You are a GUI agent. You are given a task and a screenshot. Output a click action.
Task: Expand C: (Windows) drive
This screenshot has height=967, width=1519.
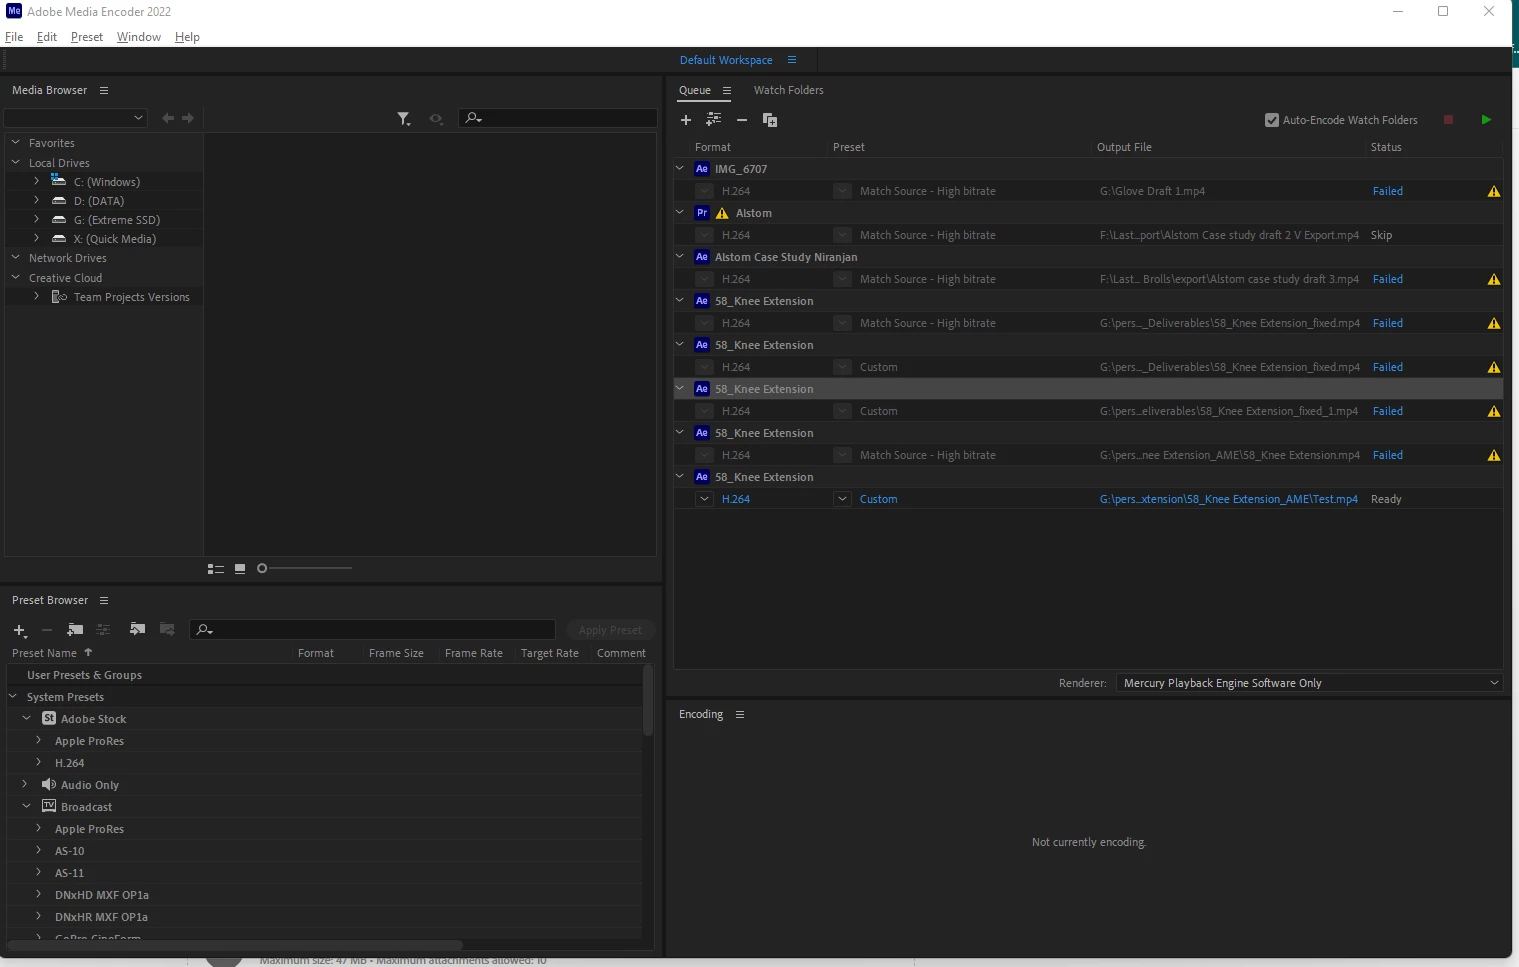pos(37,182)
